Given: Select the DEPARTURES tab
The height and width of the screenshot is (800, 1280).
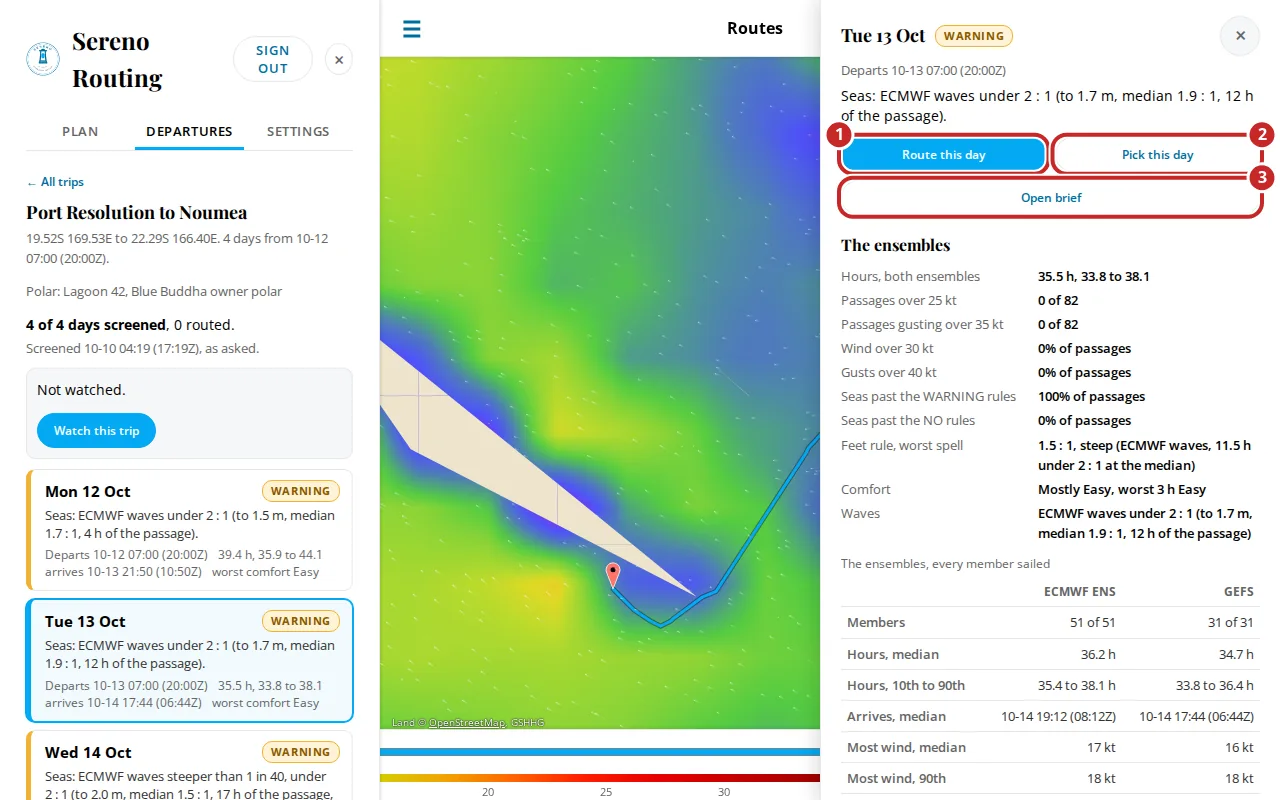Looking at the screenshot, I should tap(189, 131).
